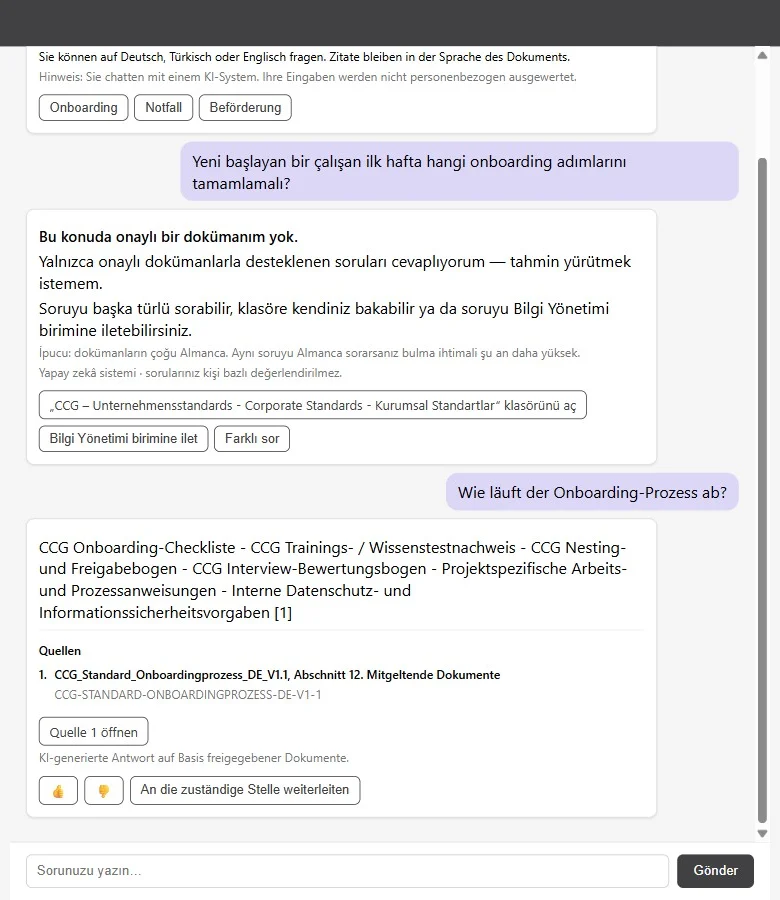780x900 pixels.
Task: Click the scrollbar up arrow
Action: (762, 55)
